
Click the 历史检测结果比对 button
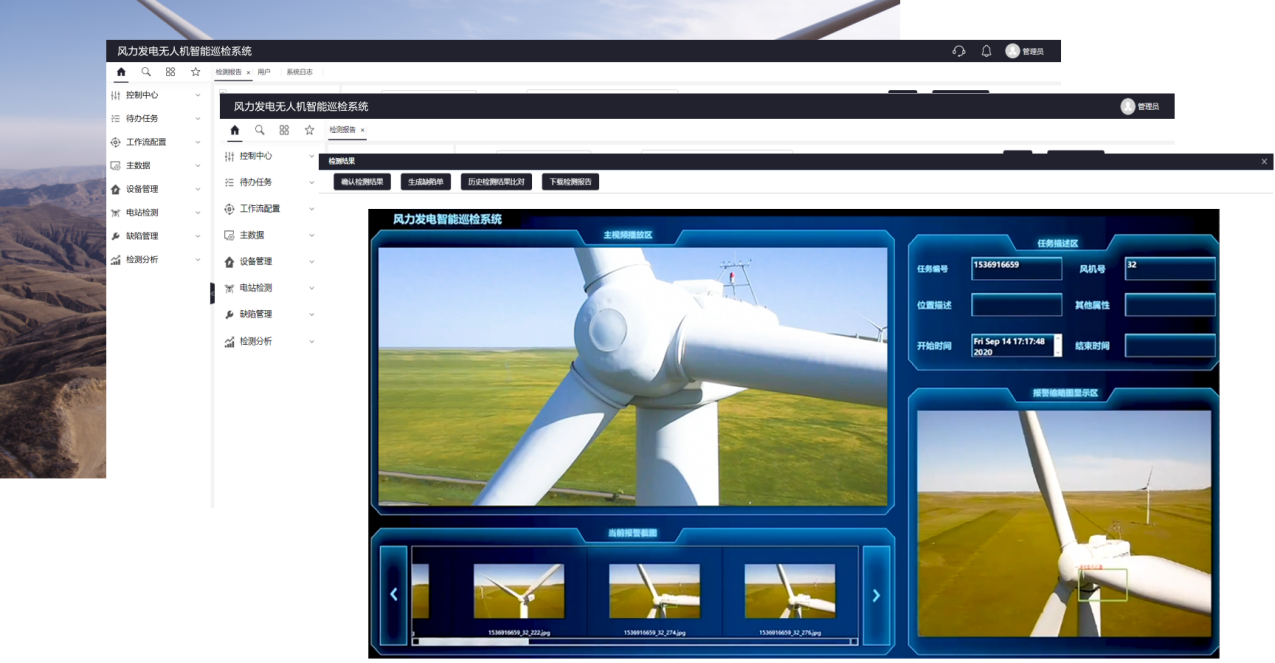(496, 182)
